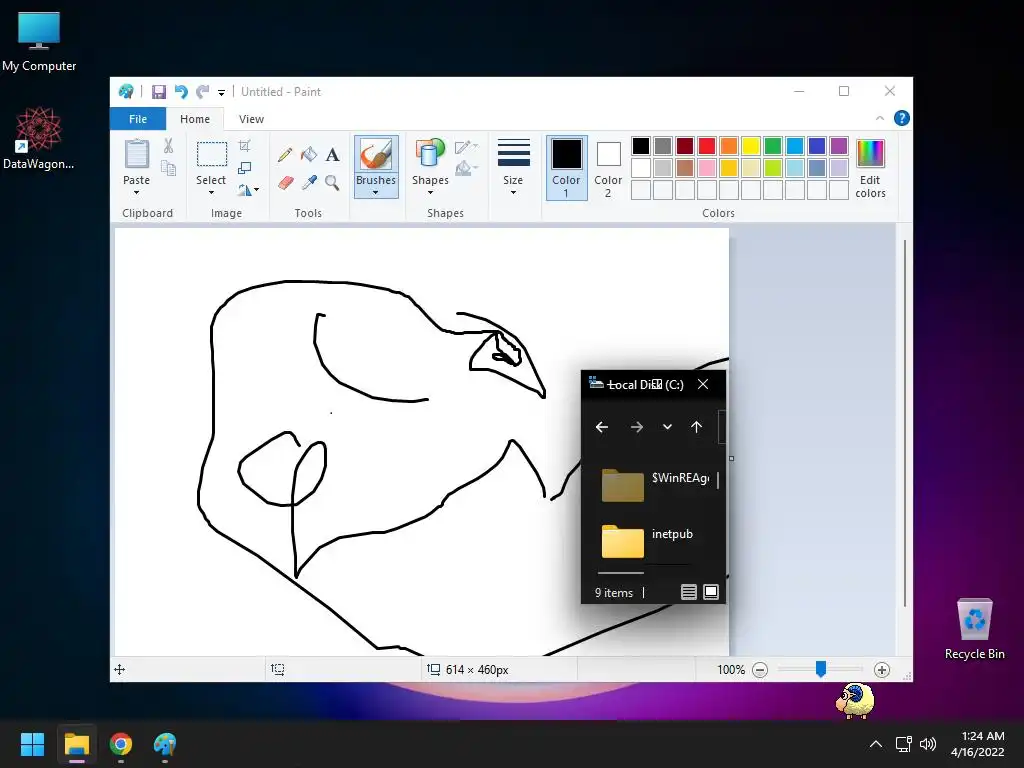The height and width of the screenshot is (768, 1024).
Task: Click the Edit colors rainbow icon
Action: click(x=871, y=154)
